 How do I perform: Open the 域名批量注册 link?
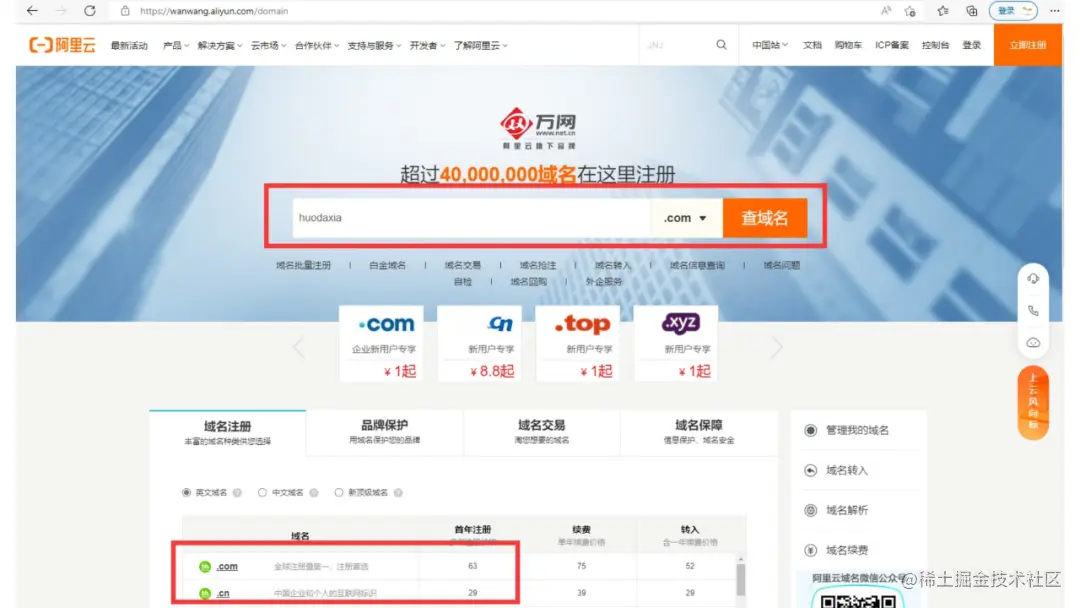tap(304, 265)
